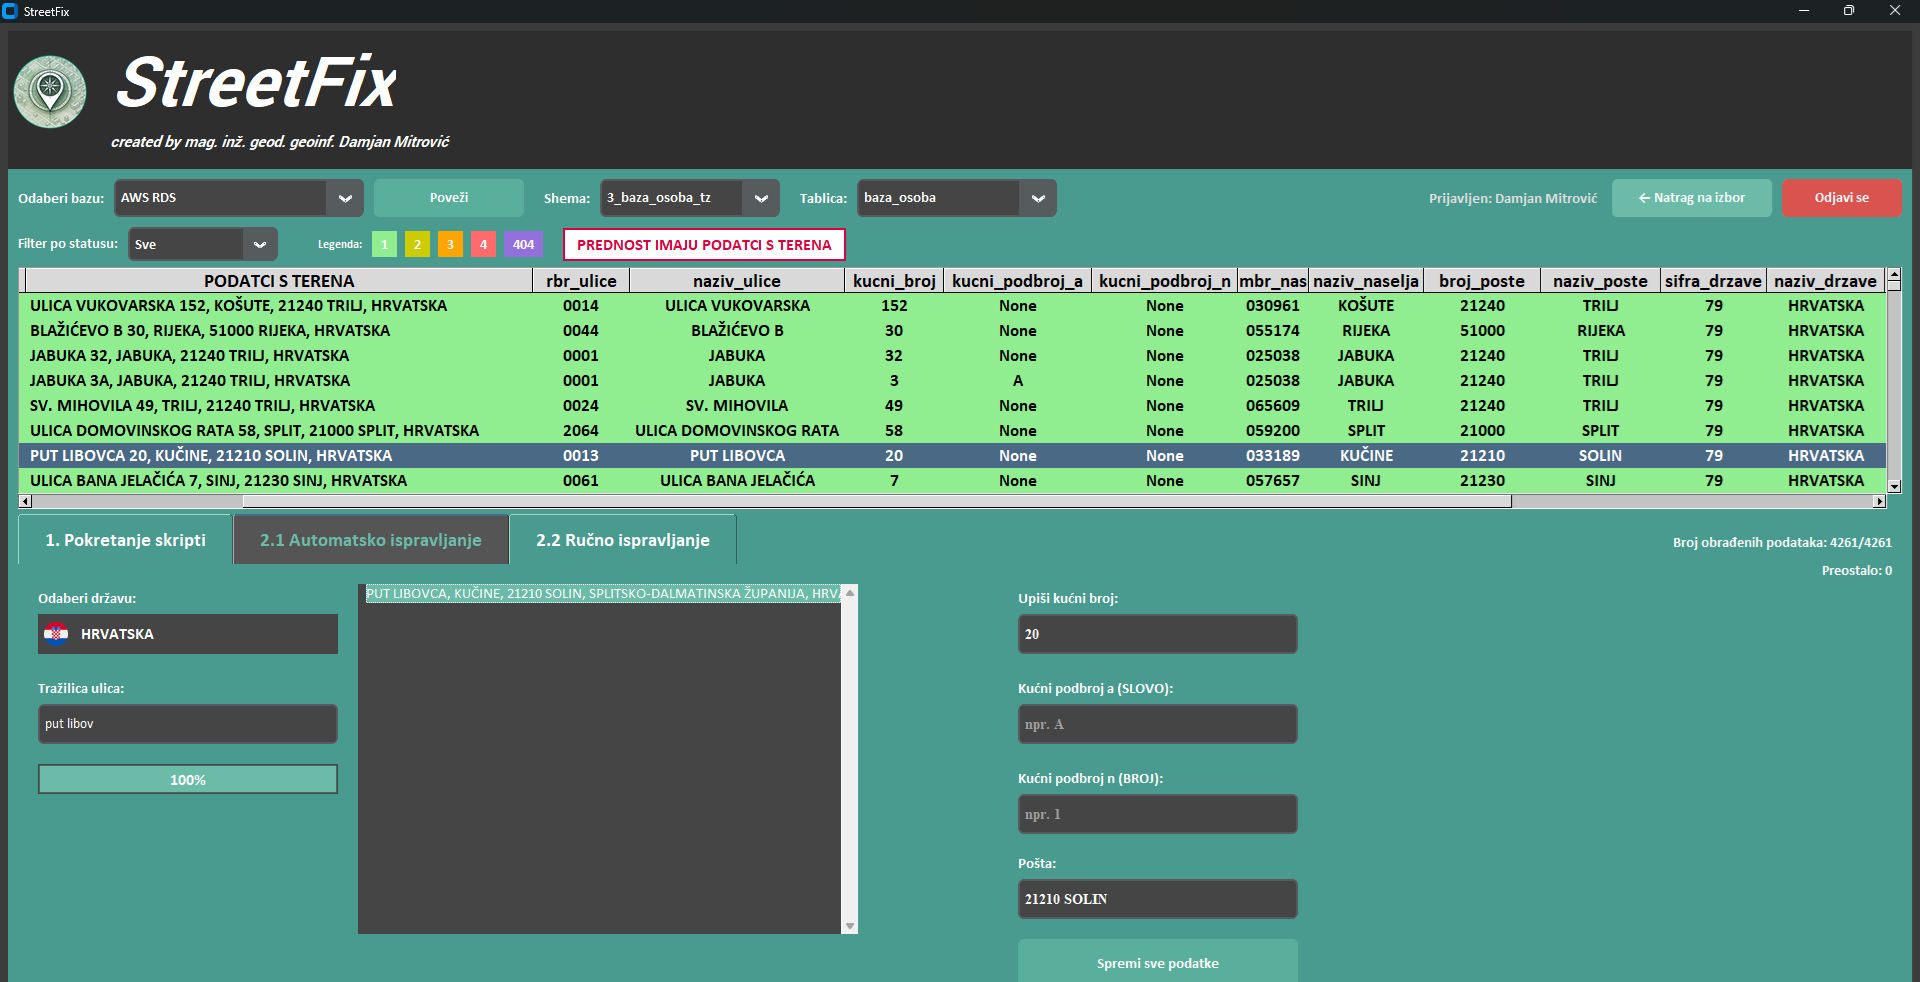This screenshot has height=982, width=1920.
Task: Click the Croatian flag icon in country selector
Action: (57, 634)
